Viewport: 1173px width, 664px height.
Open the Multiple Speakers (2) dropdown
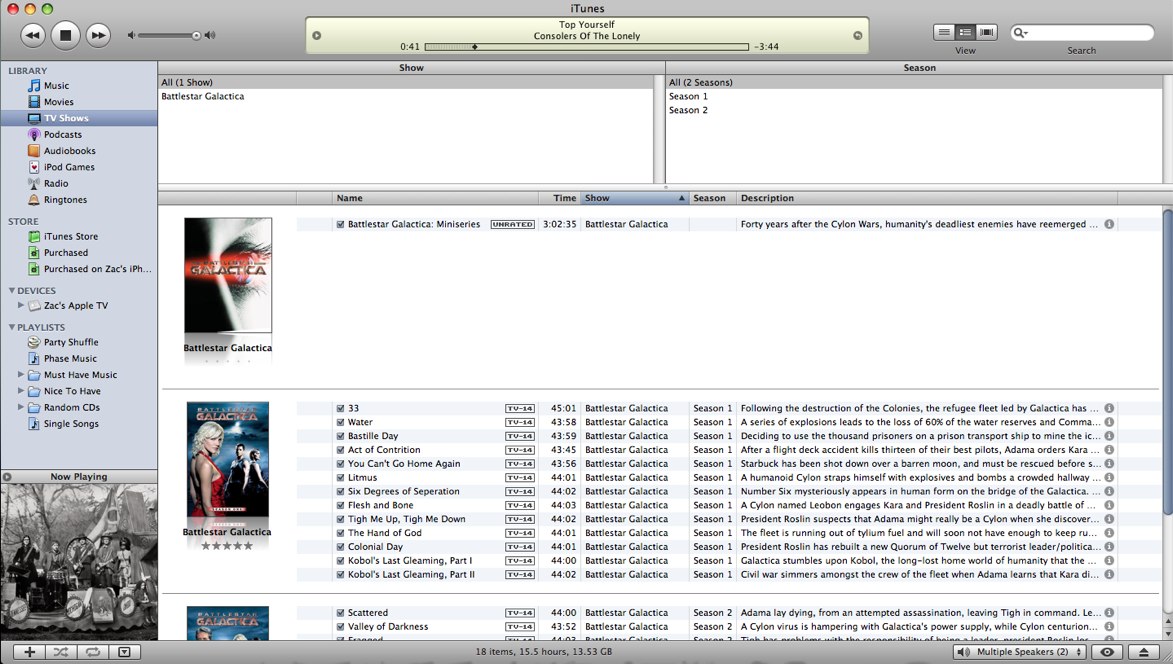[1020, 652]
